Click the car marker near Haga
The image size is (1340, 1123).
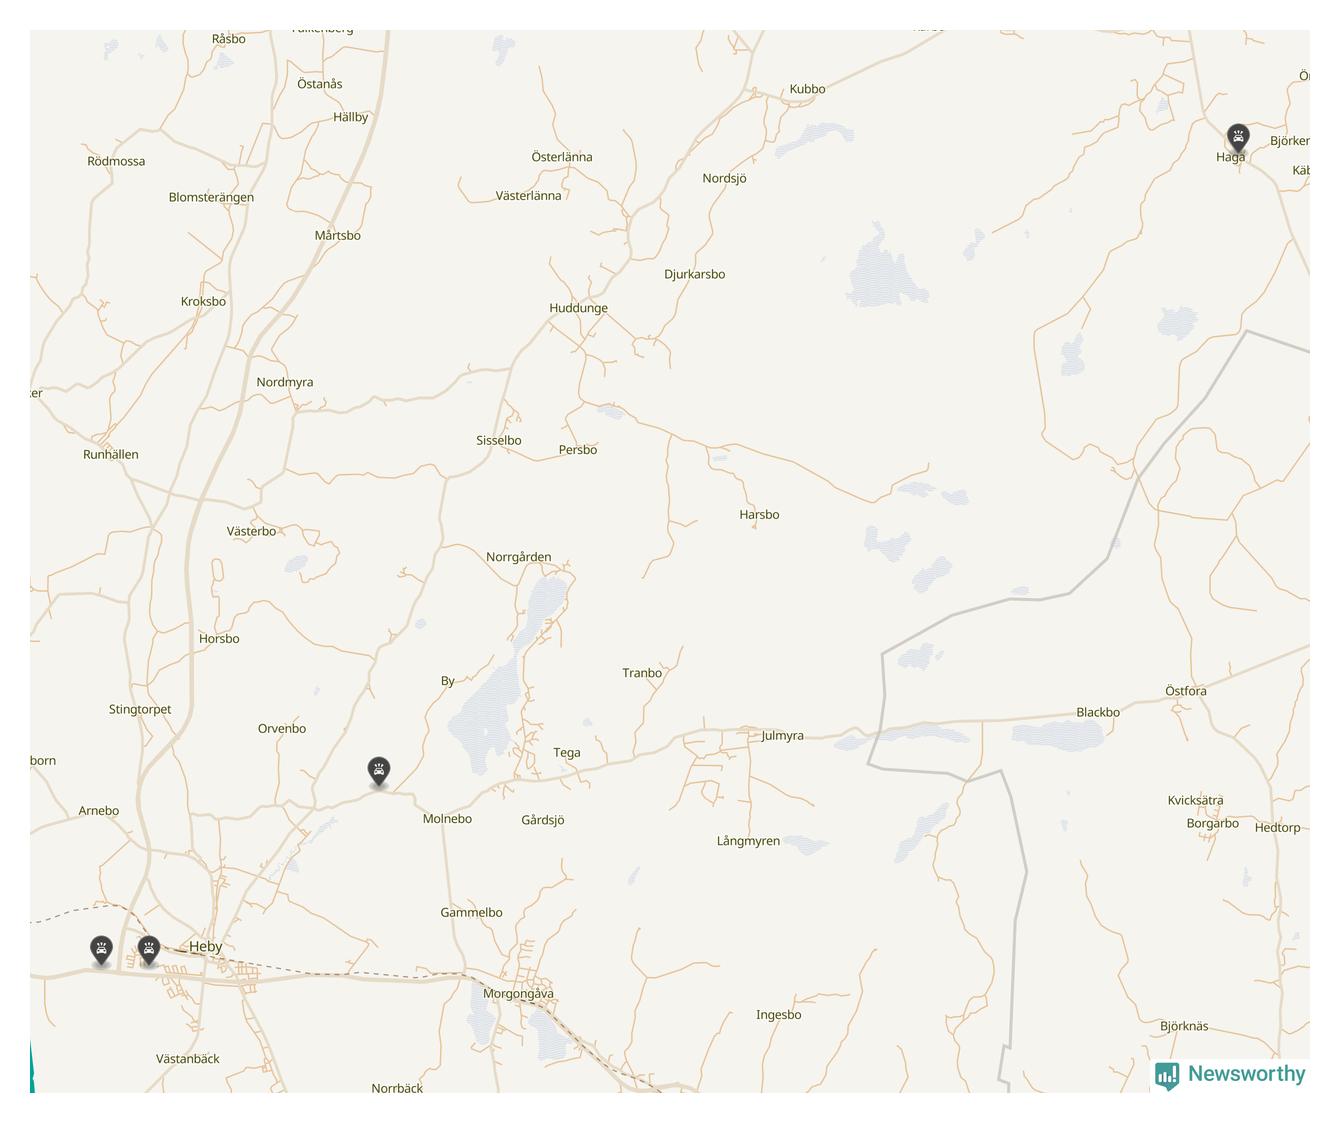(x=1238, y=138)
